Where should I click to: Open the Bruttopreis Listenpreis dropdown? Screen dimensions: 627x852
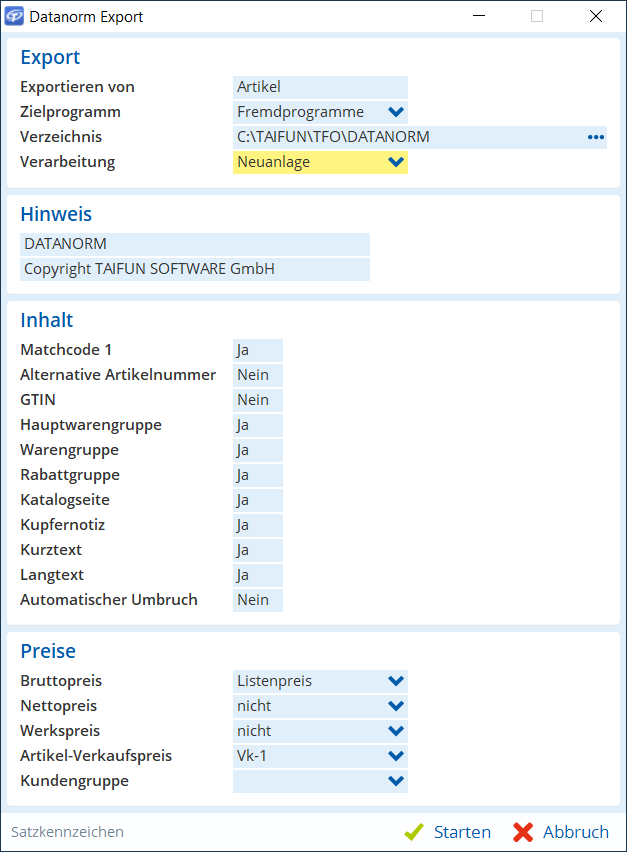(x=395, y=681)
